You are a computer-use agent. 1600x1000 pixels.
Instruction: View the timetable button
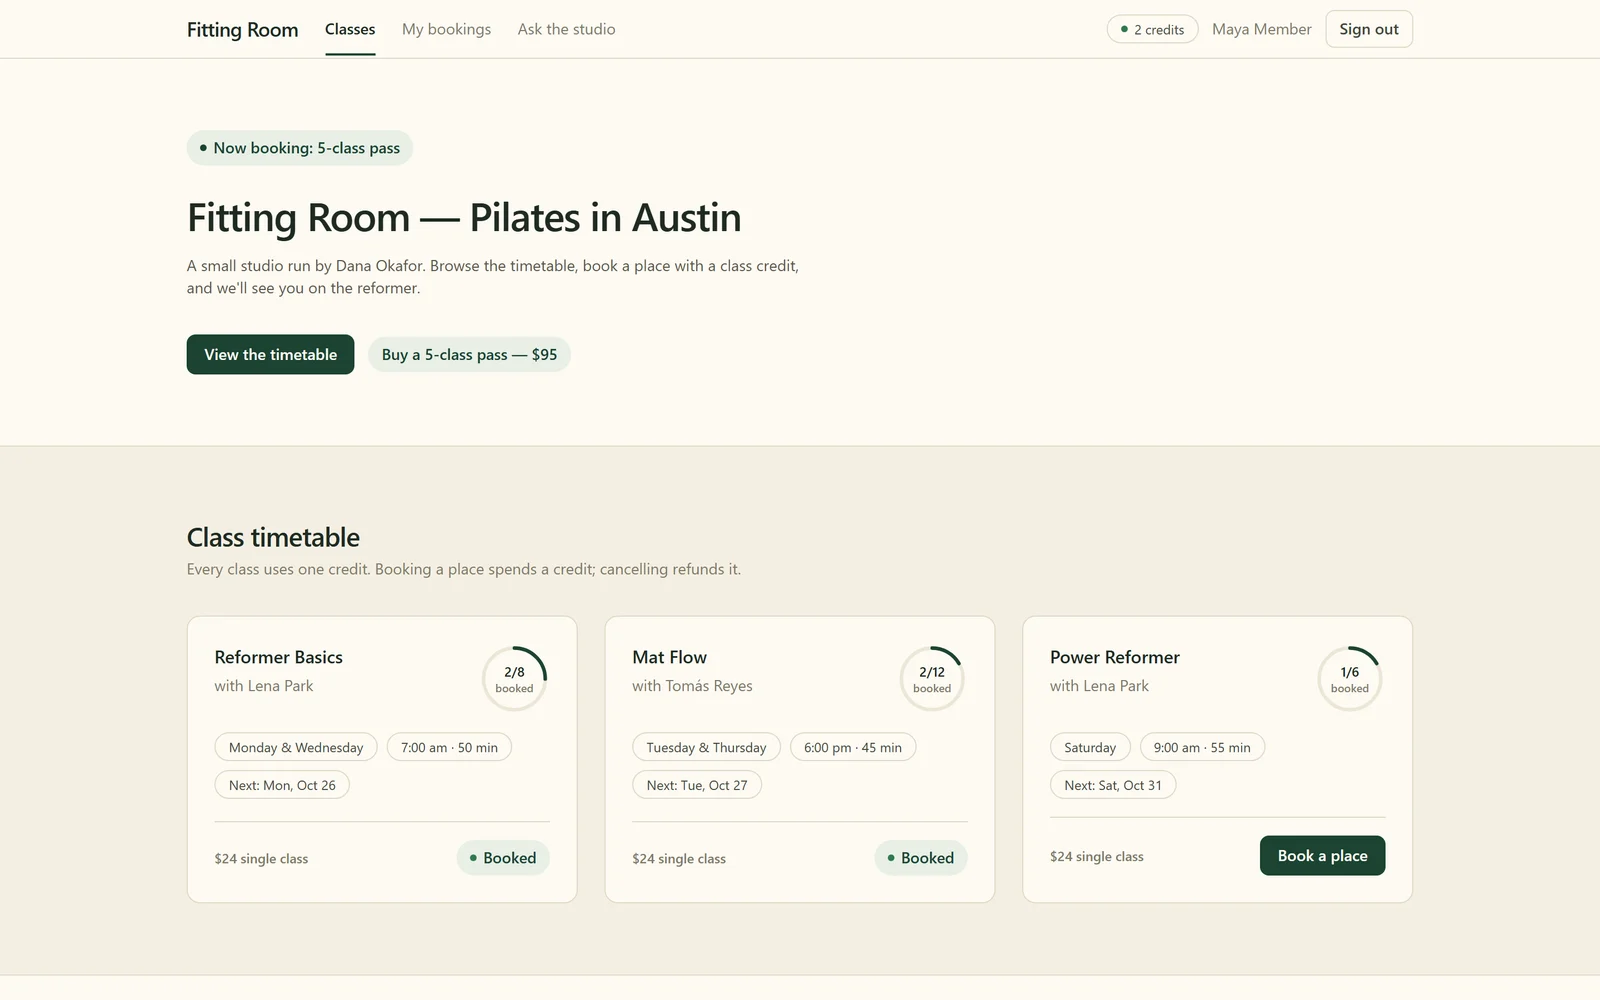click(x=270, y=354)
